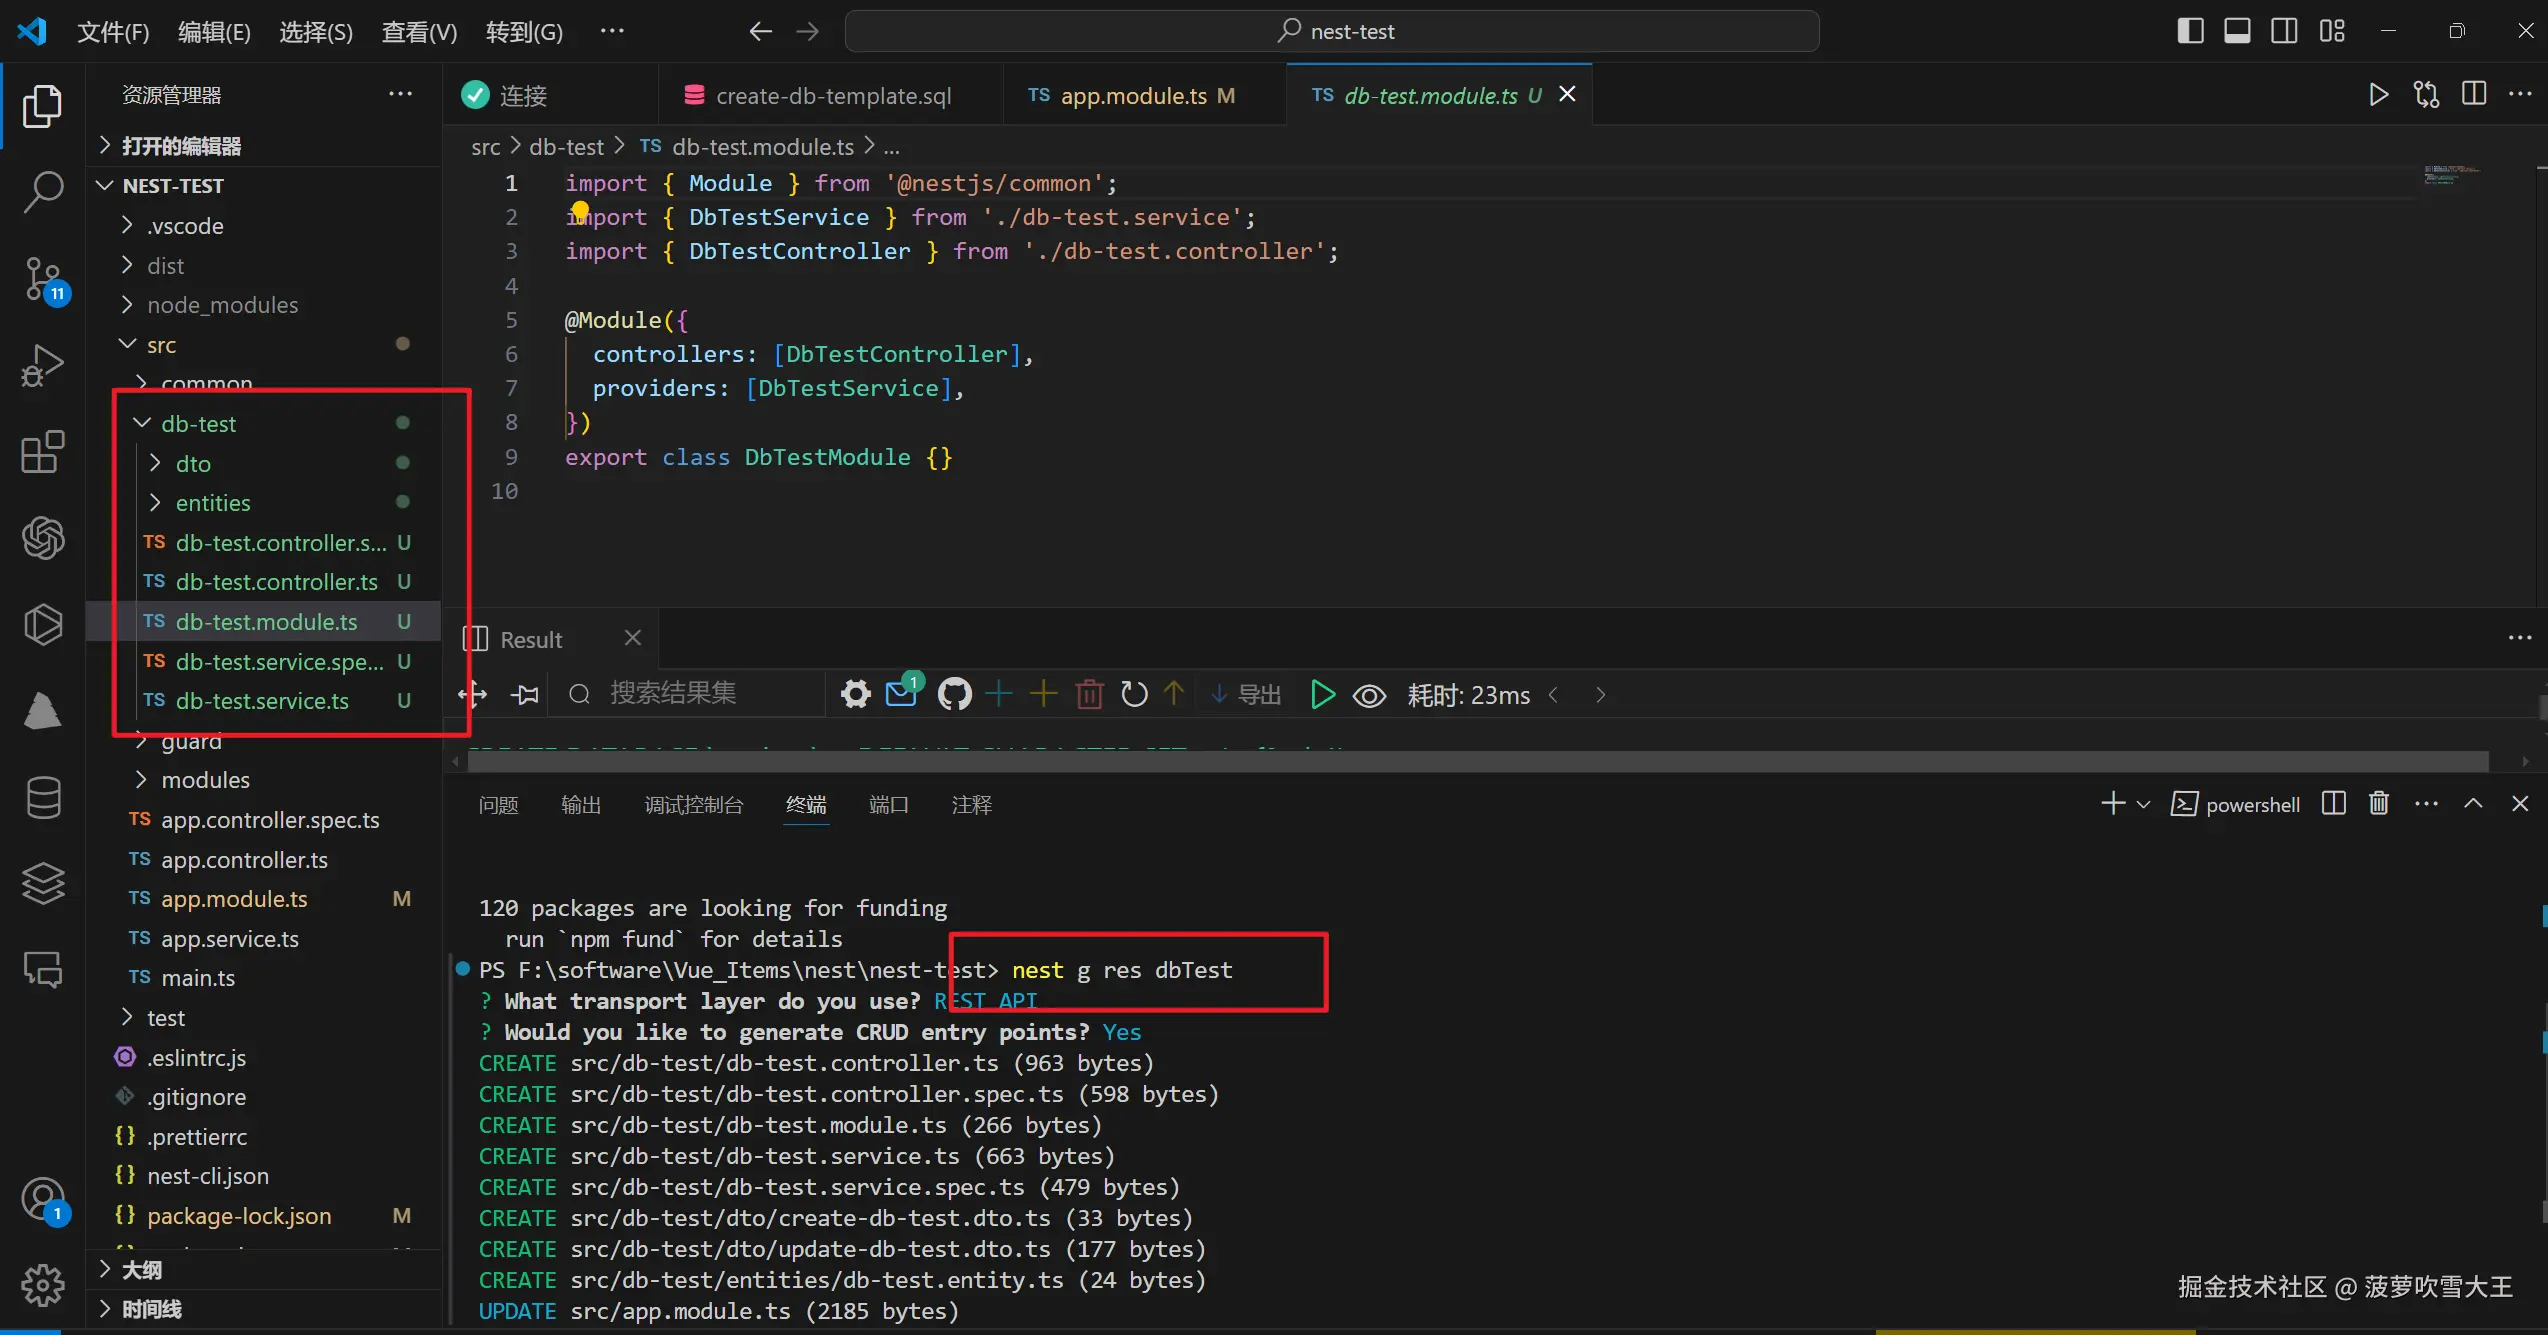The image size is (2548, 1335).
Task: Click the refresh icon in Result toolbar
Action: tap(1134, 694)
